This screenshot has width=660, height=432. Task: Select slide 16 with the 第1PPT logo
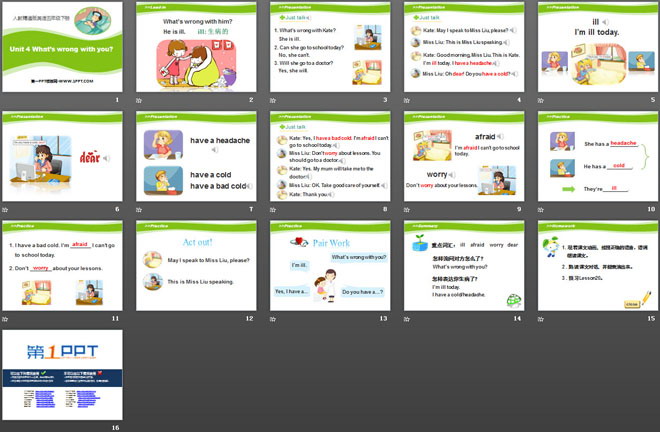62,375
